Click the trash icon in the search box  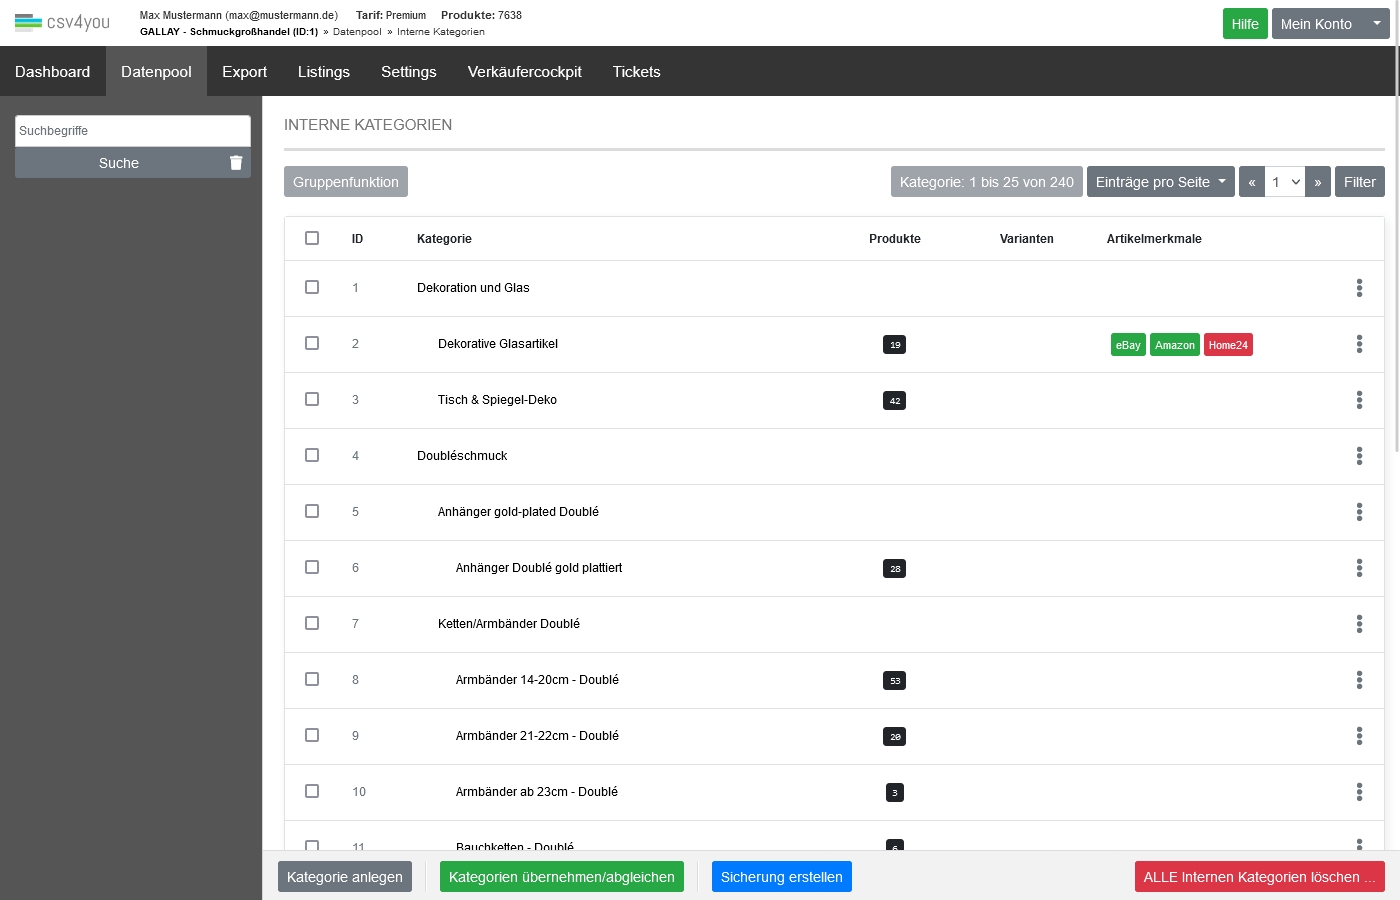point(236,163)
